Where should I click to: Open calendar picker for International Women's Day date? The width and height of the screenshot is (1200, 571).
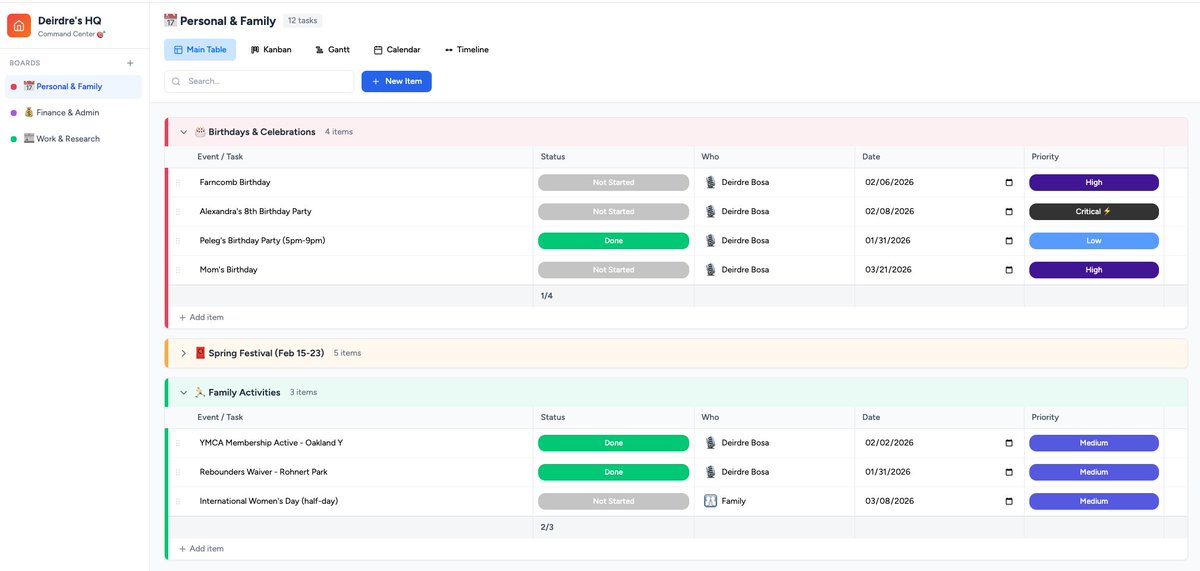coord(1008,501)
